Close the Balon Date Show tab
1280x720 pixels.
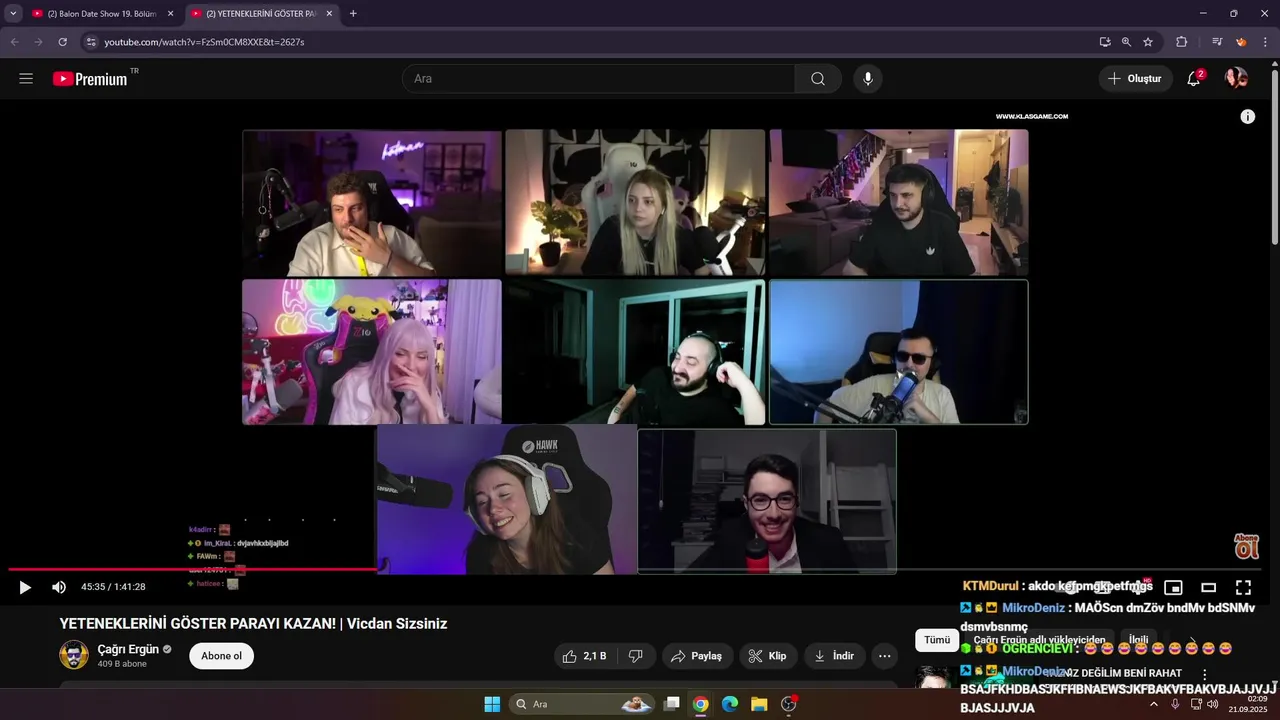pos(171,14)
